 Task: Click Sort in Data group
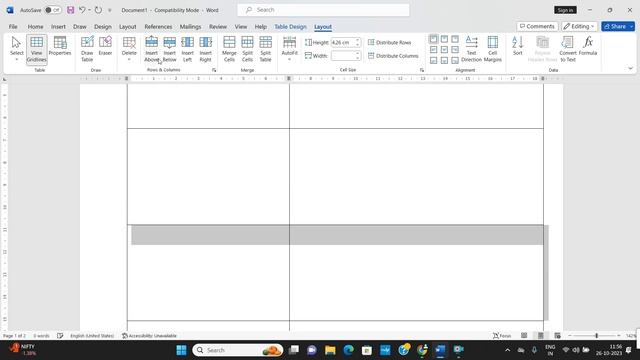click(x=518, y=46)
